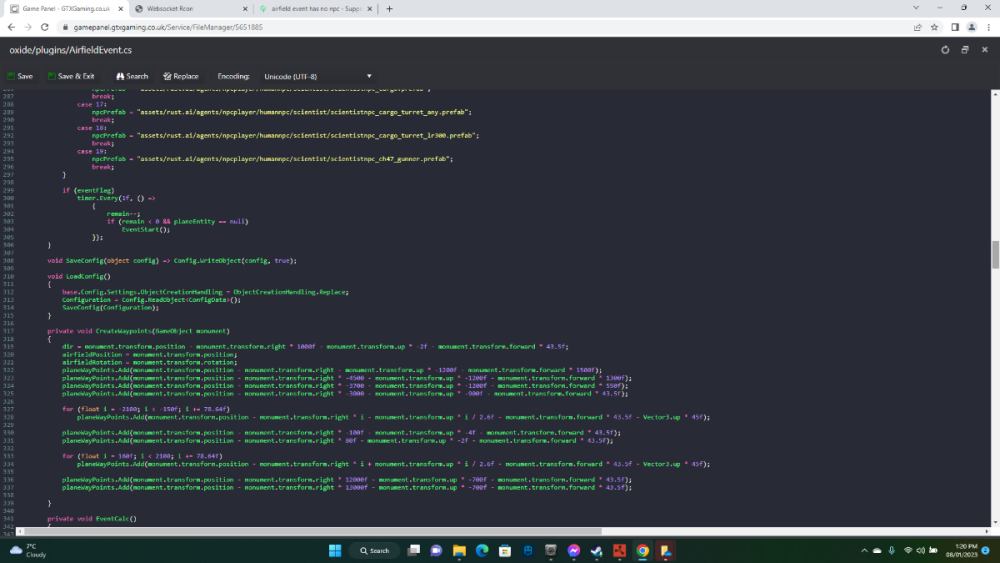Close the Websocket Rcon tab
This screenshot has height=563, width=1000.
click(x=245, y=9)
